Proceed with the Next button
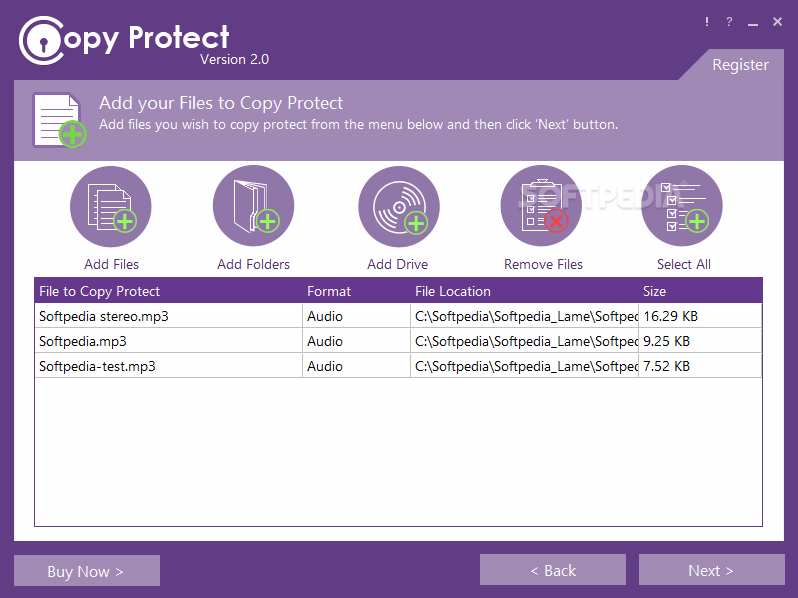798x598 pixels. (x=711, y=570)
